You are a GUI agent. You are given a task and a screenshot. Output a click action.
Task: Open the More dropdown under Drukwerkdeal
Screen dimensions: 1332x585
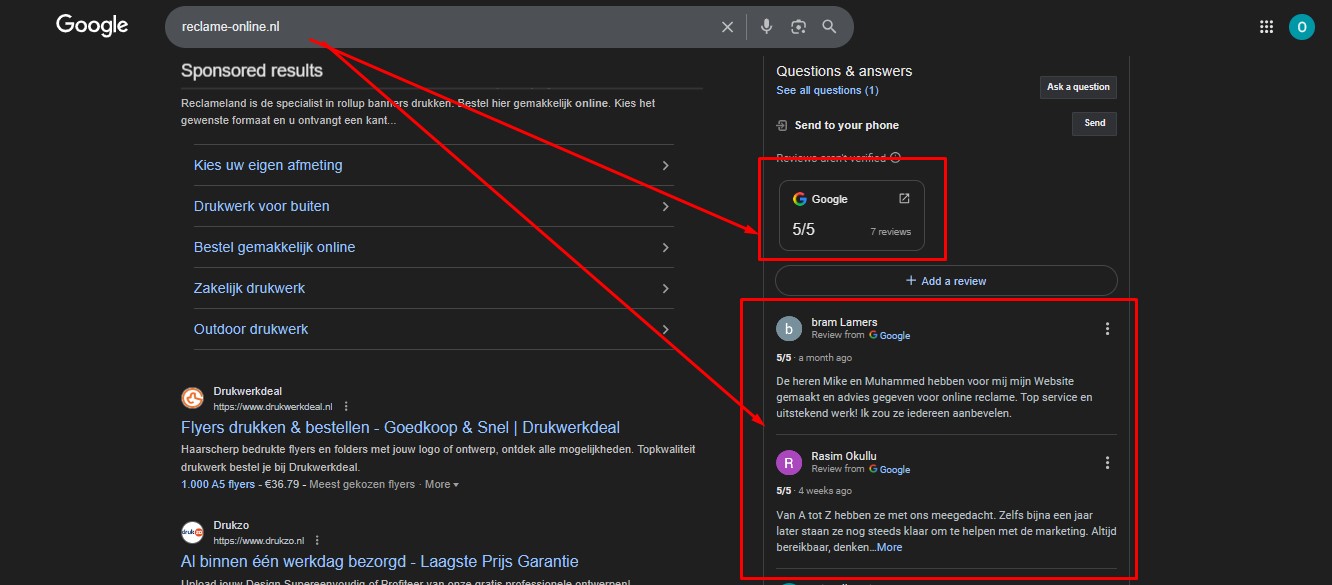441,484
